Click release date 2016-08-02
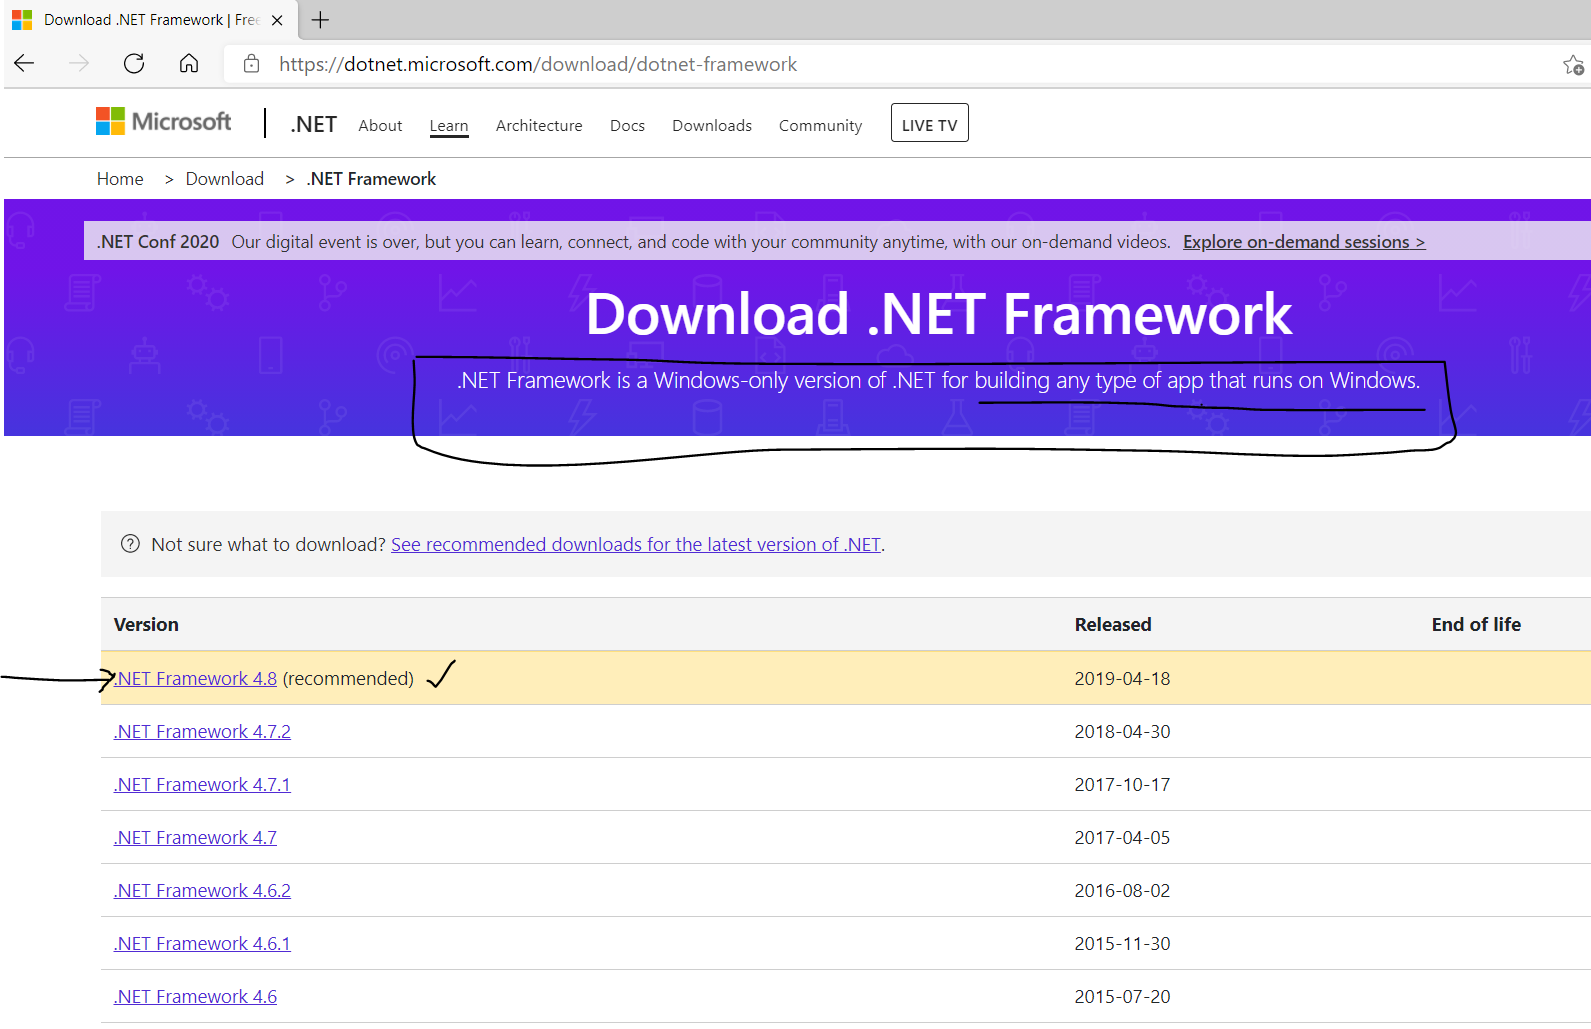Screen dimensions: 1591x1029 click(x=1122, y=890)
